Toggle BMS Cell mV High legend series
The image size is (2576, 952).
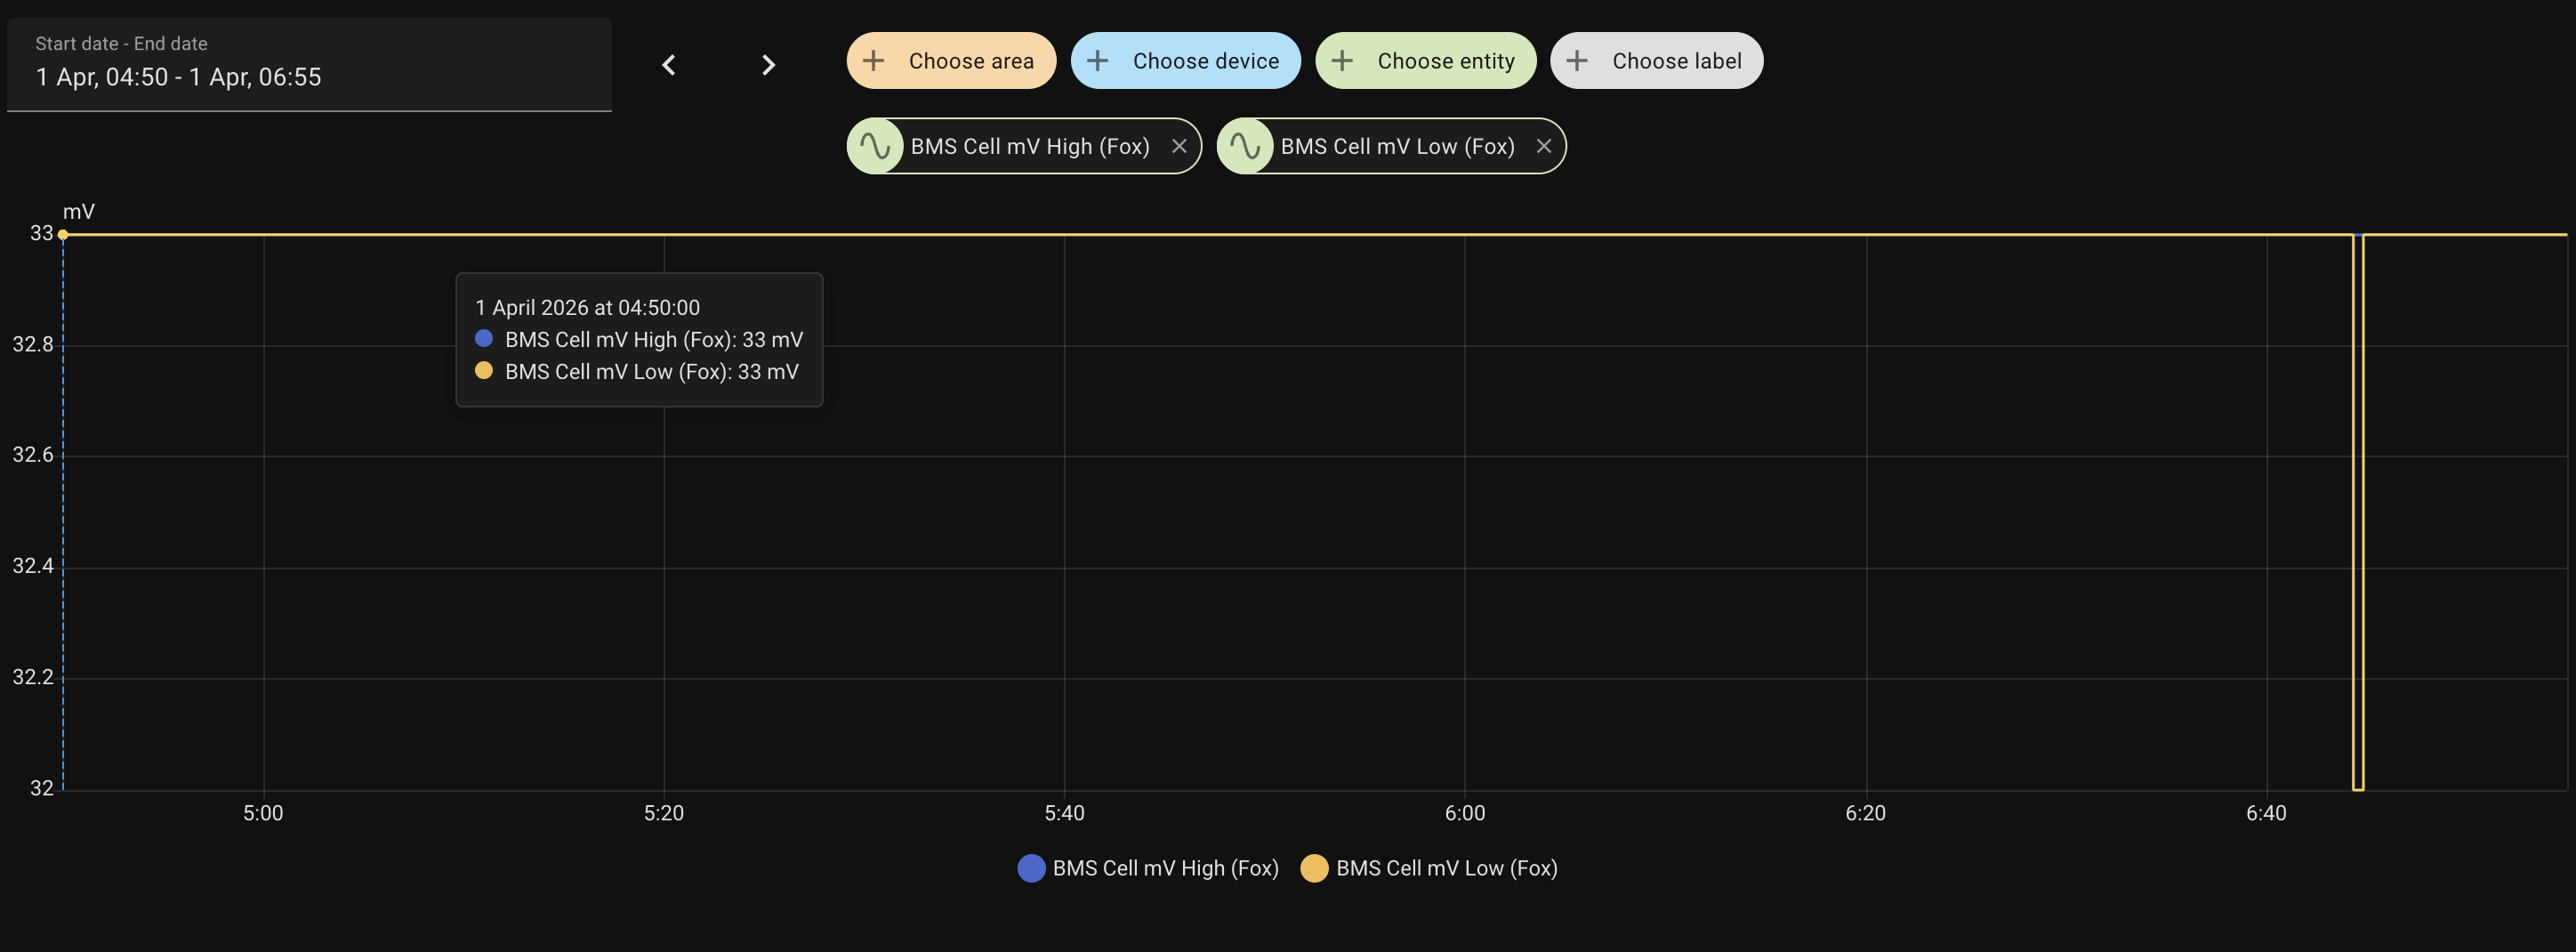coord(1165,868)
